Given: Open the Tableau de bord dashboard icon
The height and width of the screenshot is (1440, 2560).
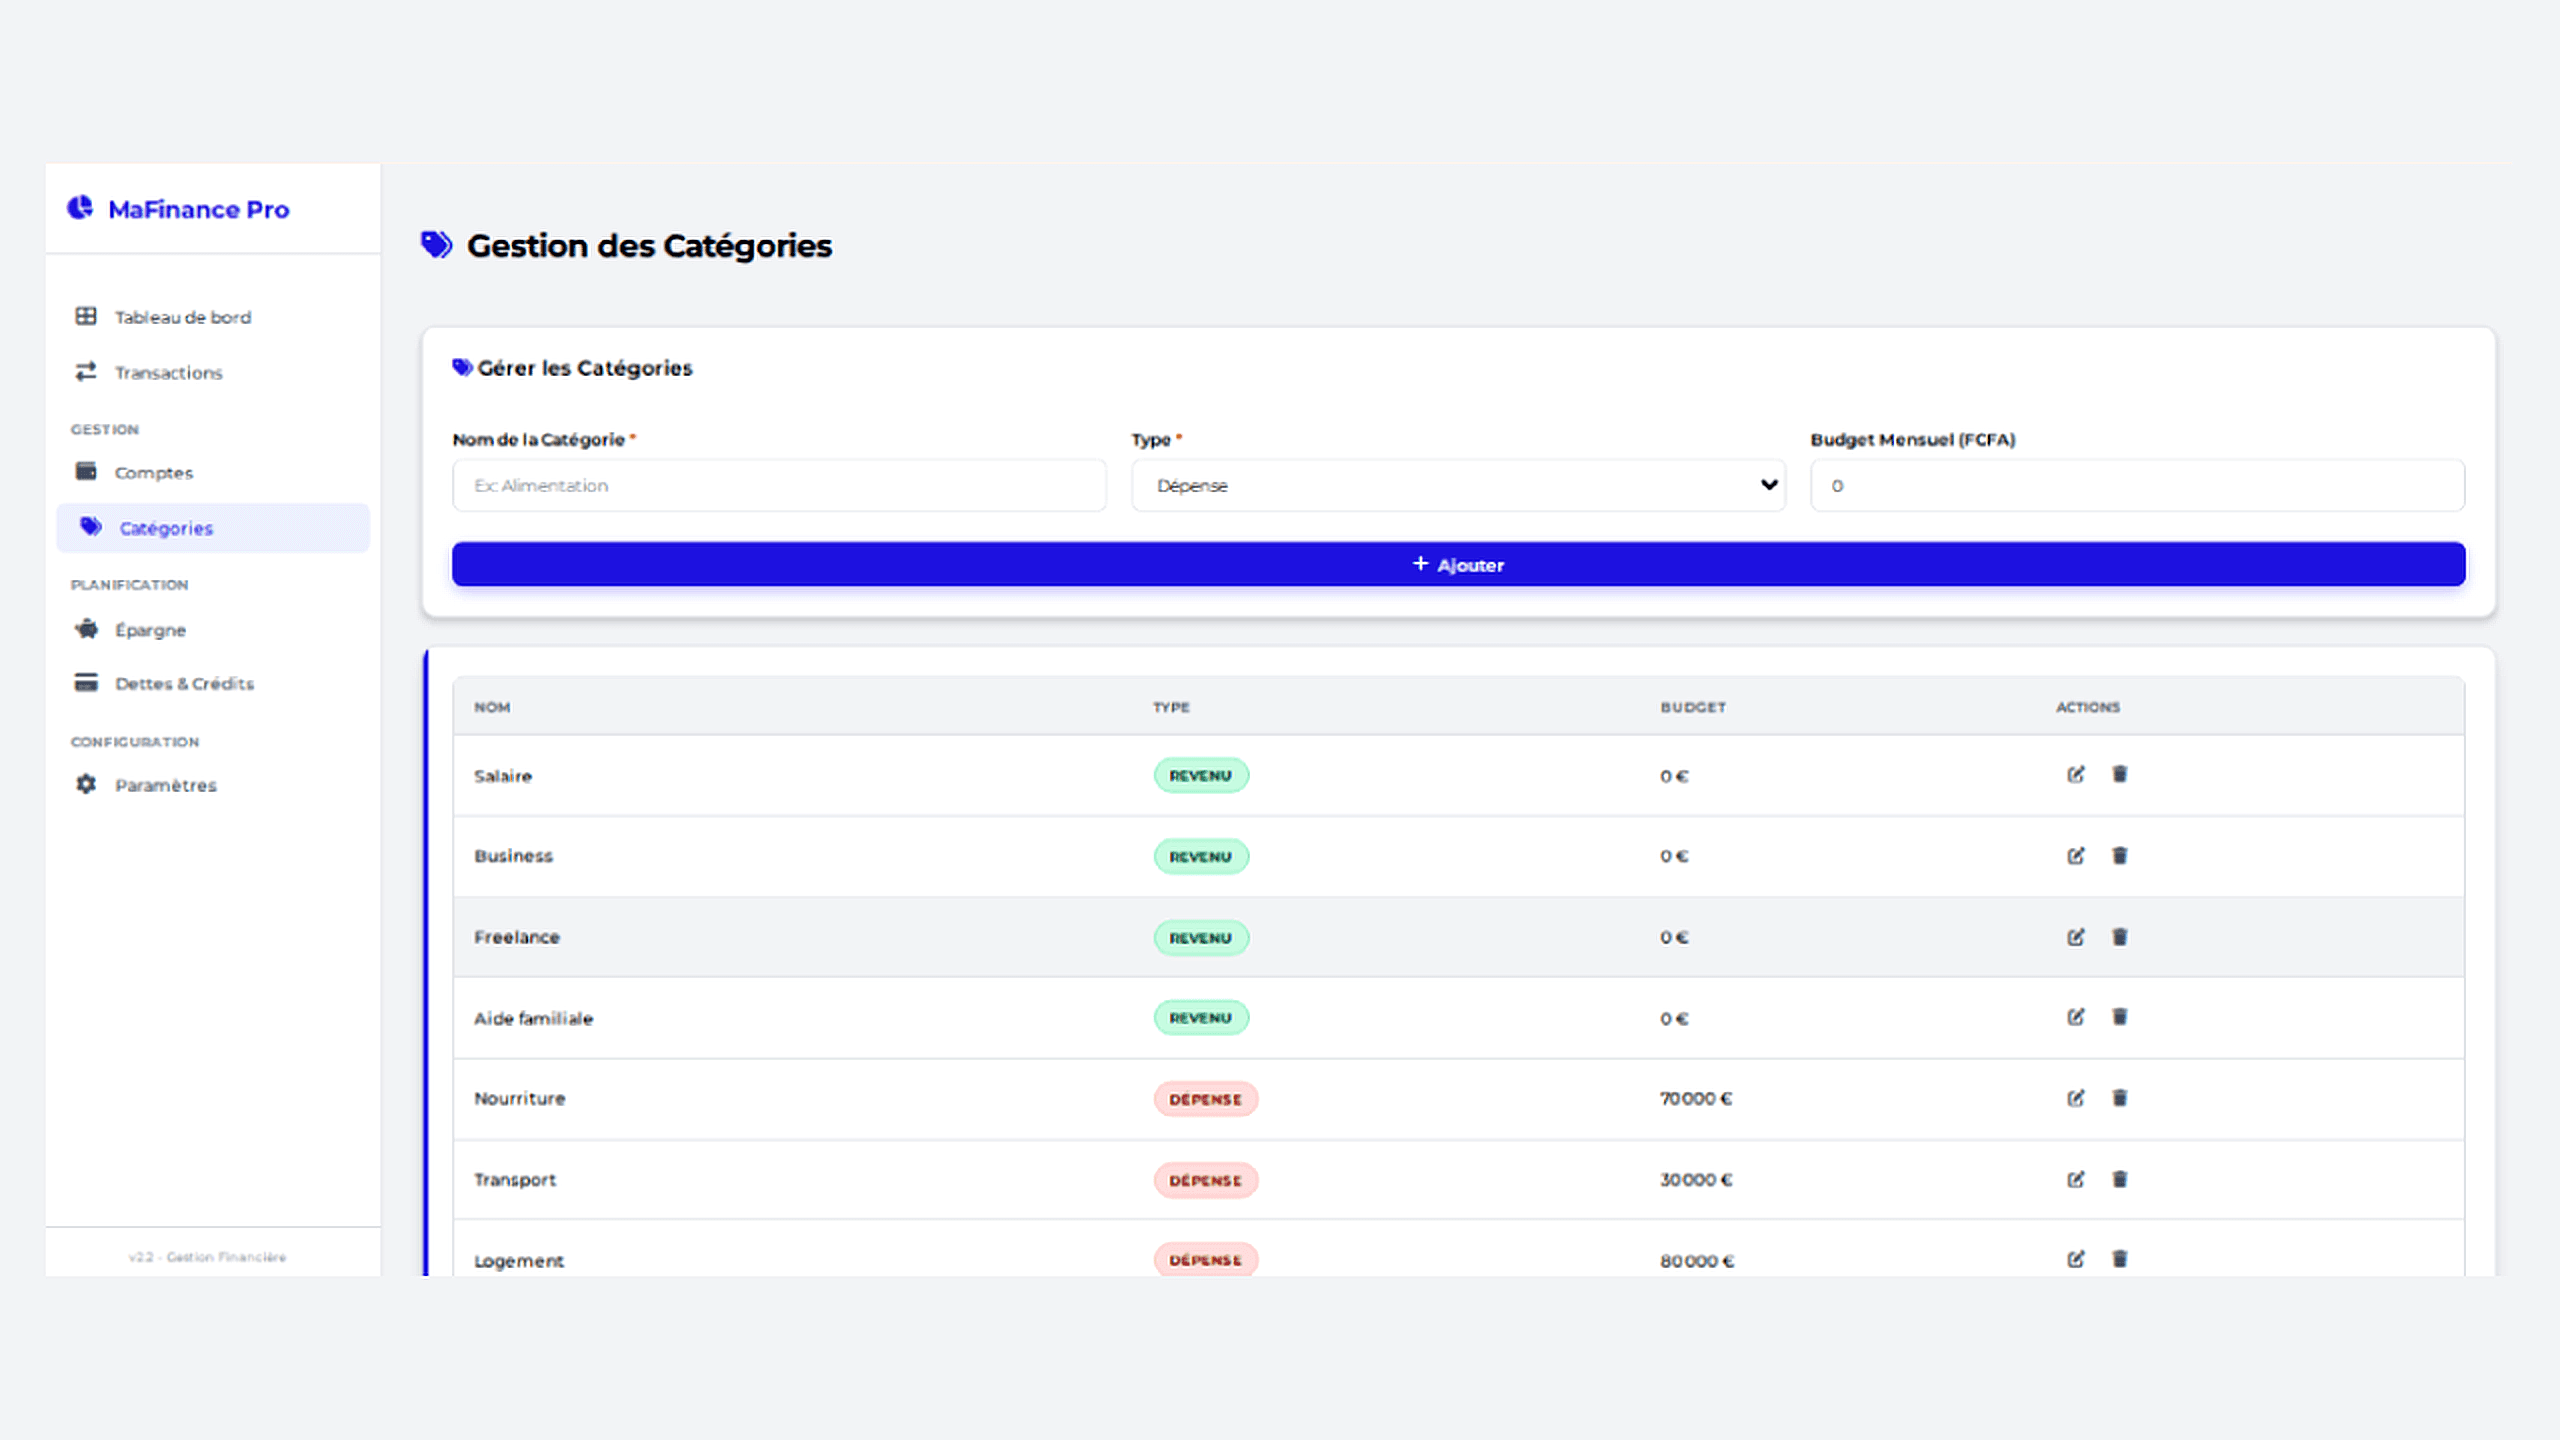Looking at the screenshot, I should pos(86,316).
